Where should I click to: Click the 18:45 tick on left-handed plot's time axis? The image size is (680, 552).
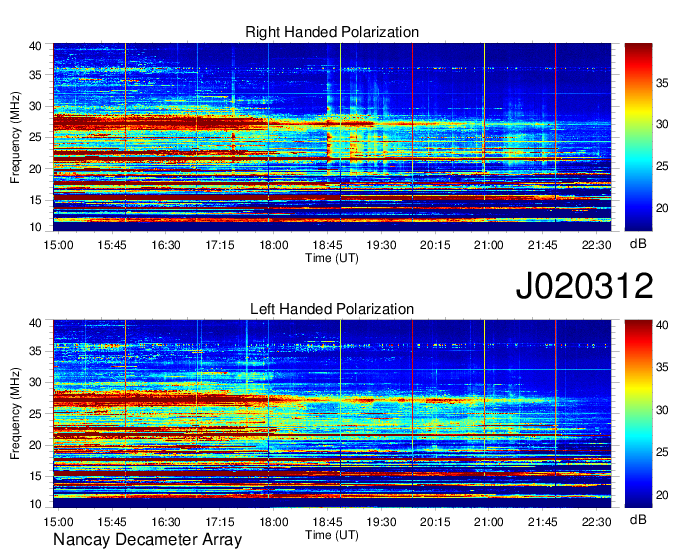click(327, 522)
